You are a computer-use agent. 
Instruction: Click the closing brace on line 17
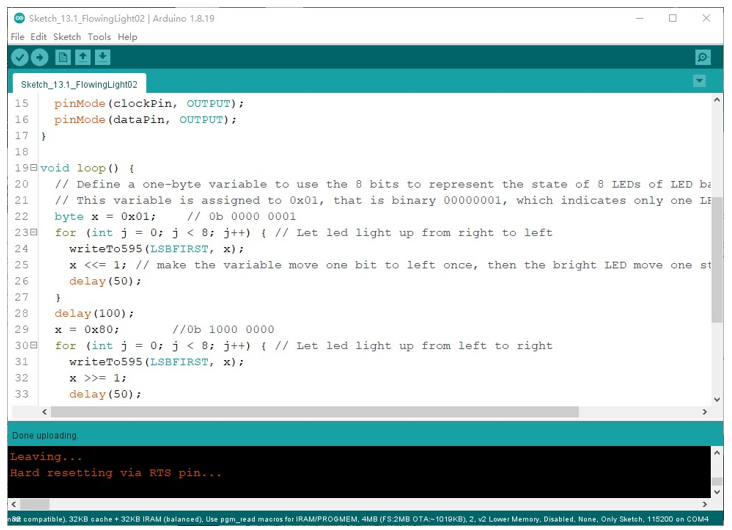(43, 136)
